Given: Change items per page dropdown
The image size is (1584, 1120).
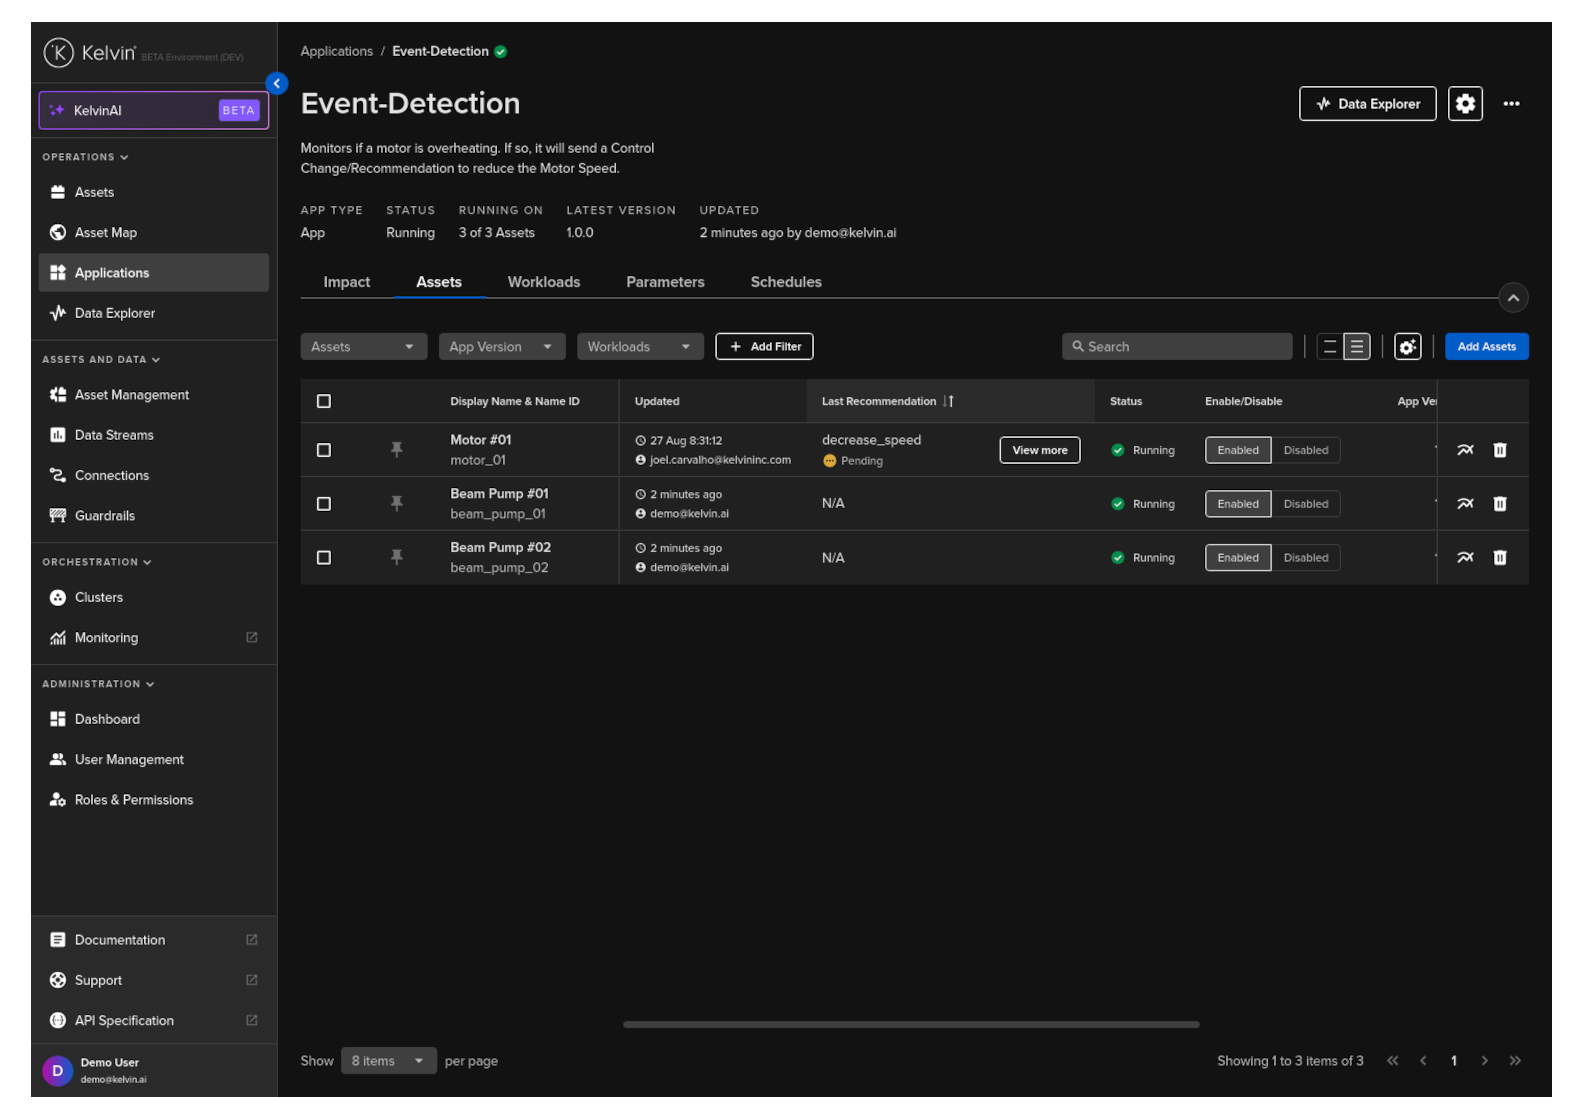Looking at the screenshot, I should coord(389,1061).
